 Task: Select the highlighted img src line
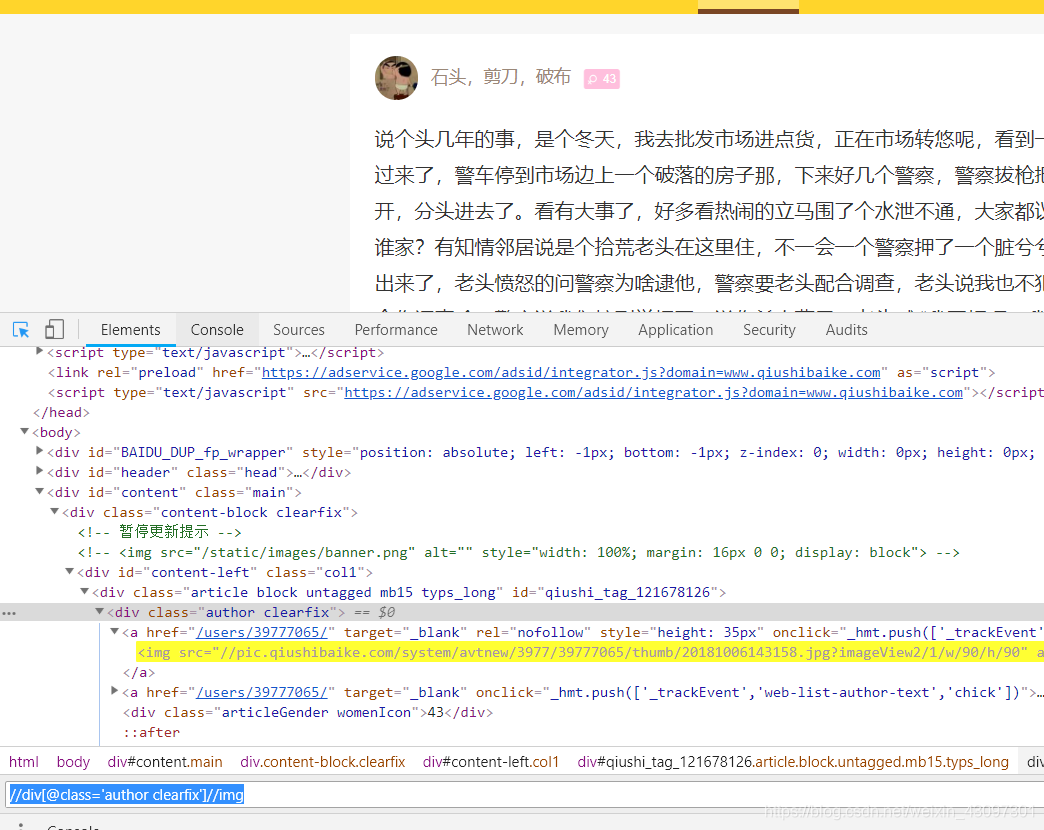coord(590,652)
